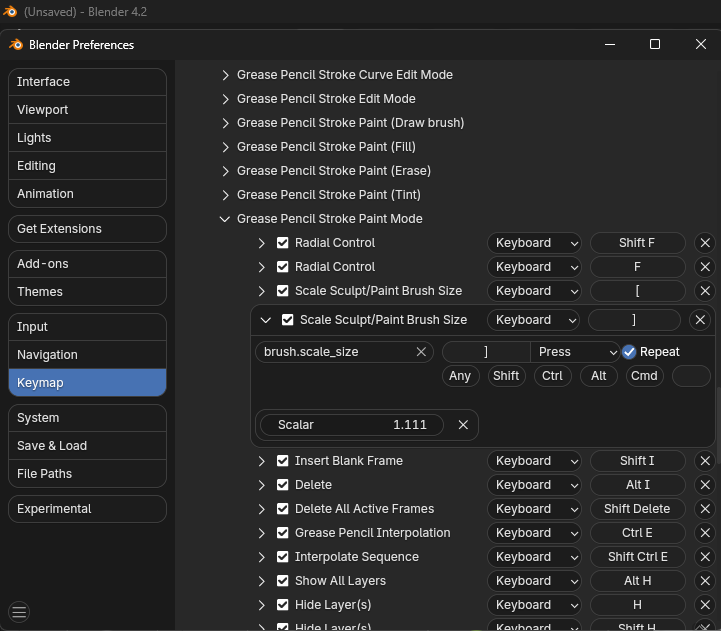Click the Ctrl modifier button
This screenshot has width=721, height=631.
point(552,376)
